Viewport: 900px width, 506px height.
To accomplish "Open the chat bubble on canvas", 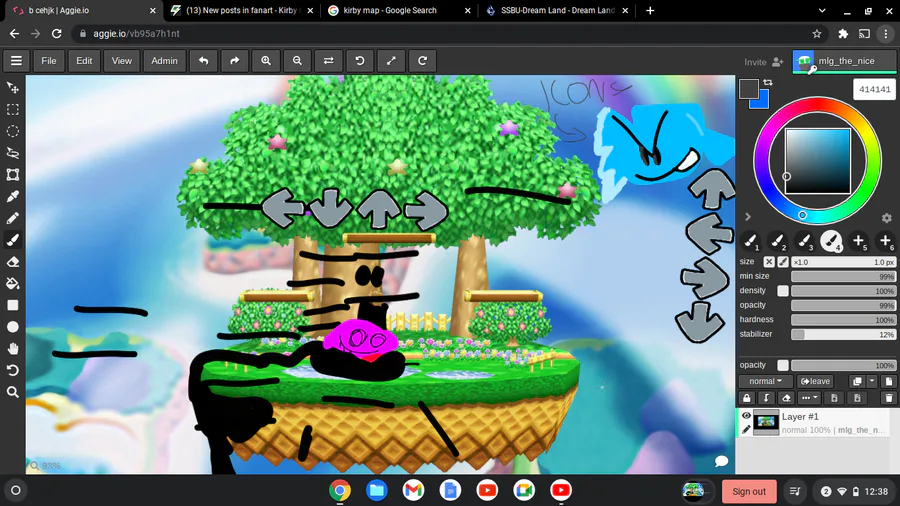I will (721, 461).
